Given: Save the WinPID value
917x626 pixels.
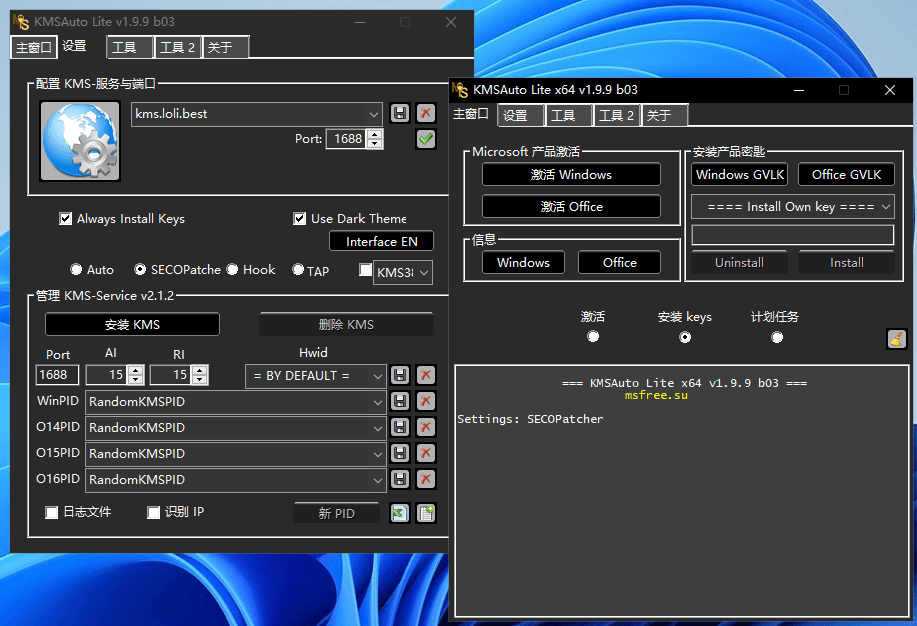Looking at the screenshot, I should [400, 401].
